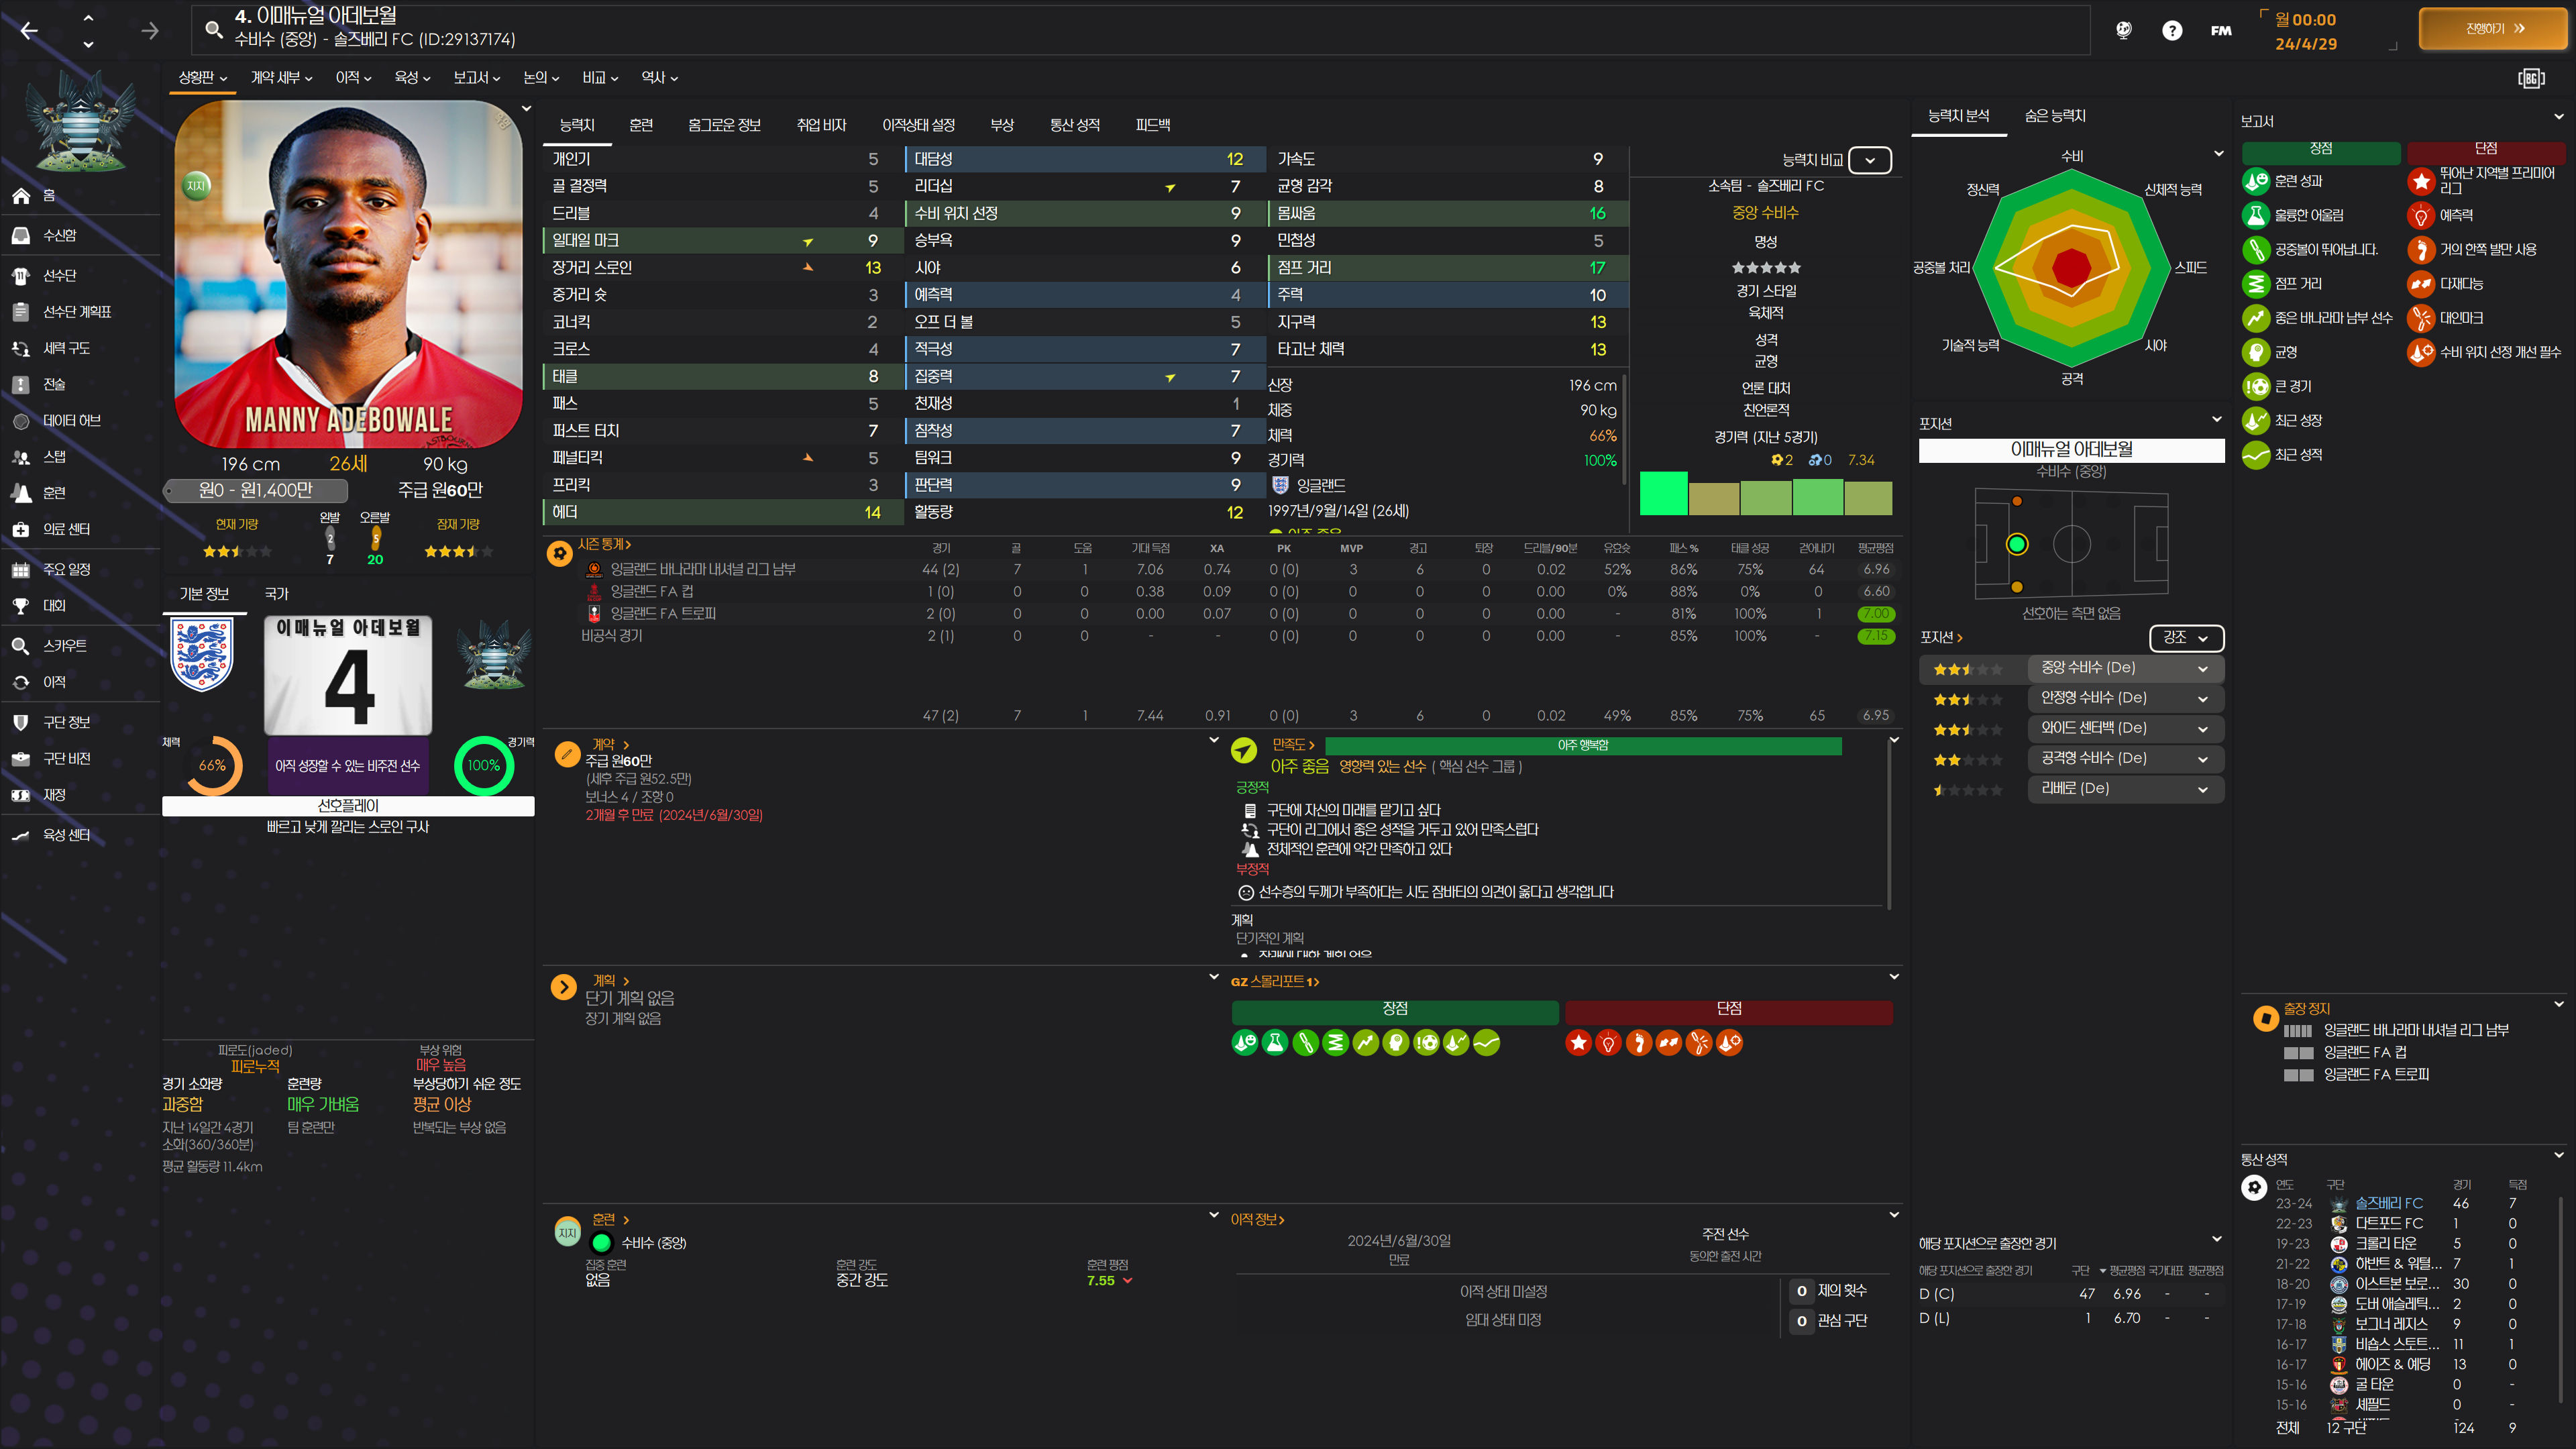
Task: Open the 능력치 비교 dropdown
Action: point(1869,160)
